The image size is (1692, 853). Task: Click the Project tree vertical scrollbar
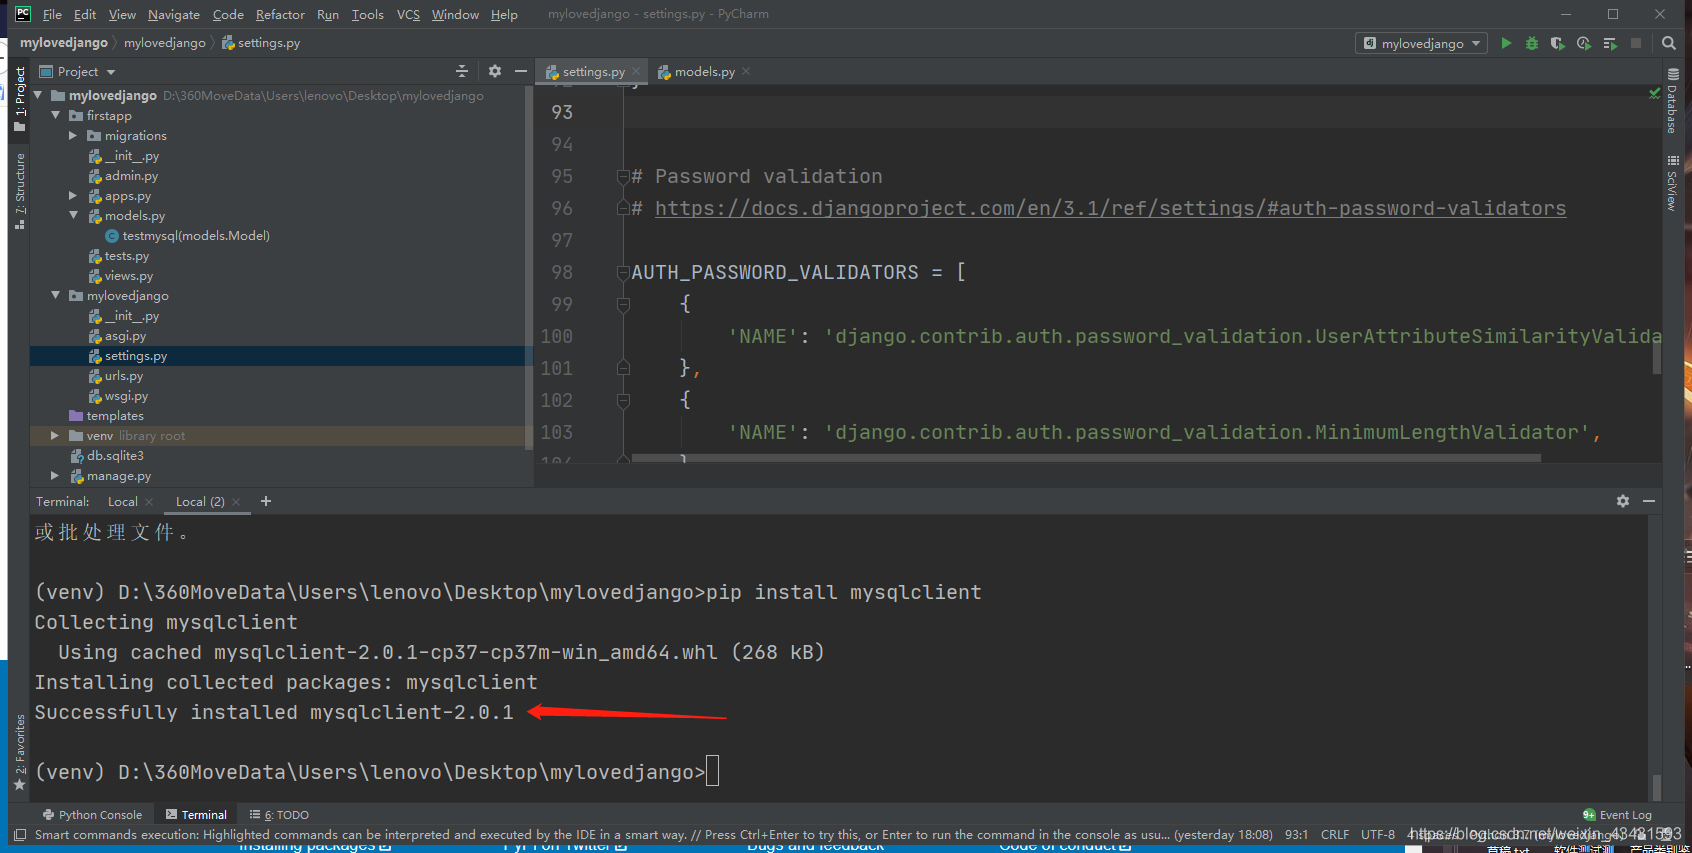pos(527,267)
